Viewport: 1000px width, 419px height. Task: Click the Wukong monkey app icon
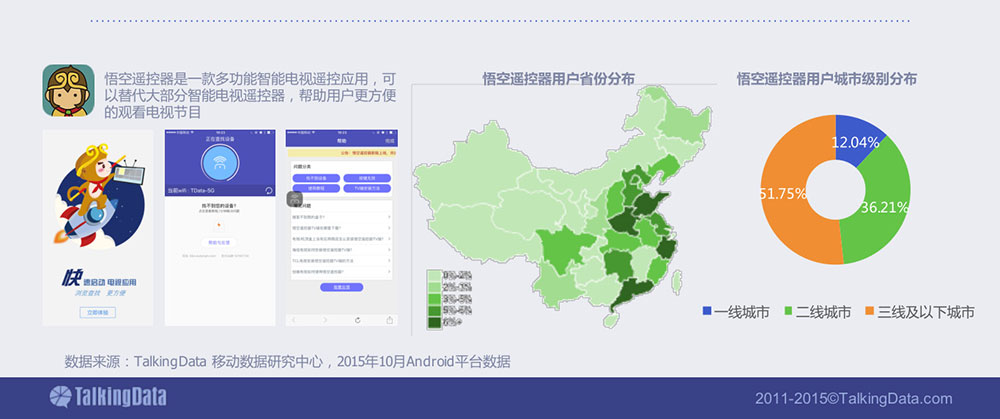pos(68,90)
